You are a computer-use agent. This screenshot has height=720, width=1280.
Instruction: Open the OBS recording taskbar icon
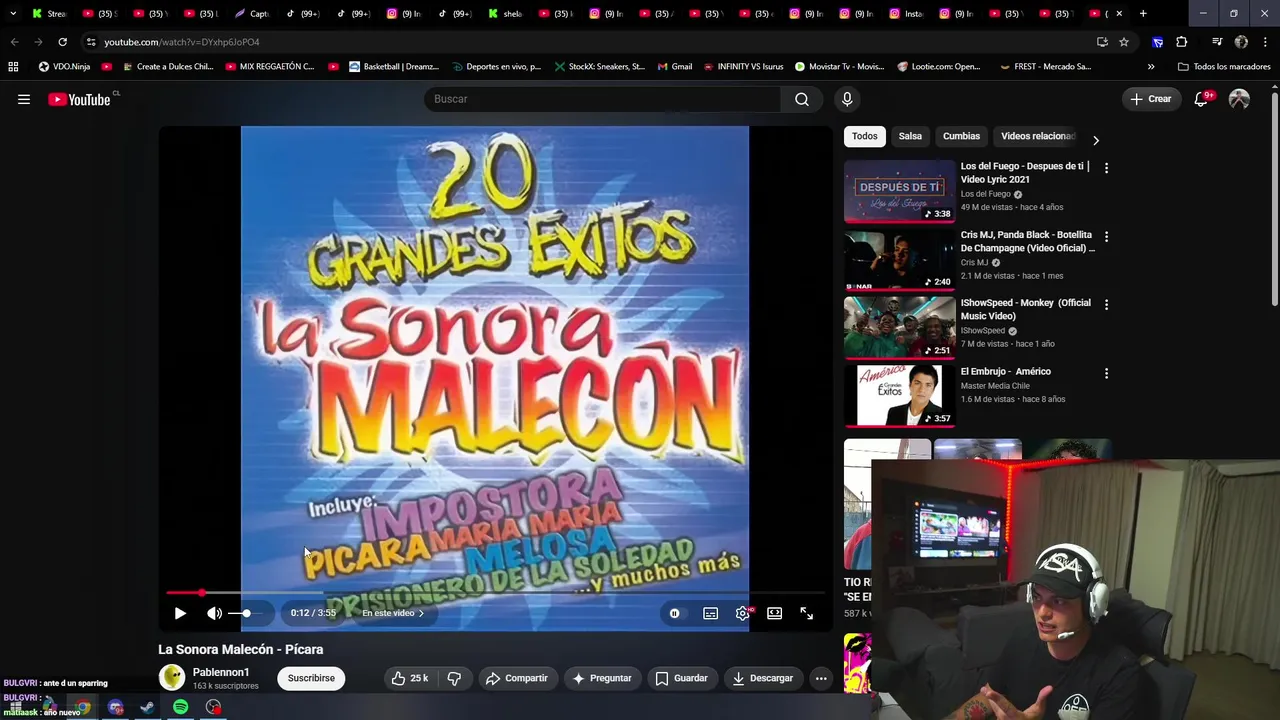[213, 707]
